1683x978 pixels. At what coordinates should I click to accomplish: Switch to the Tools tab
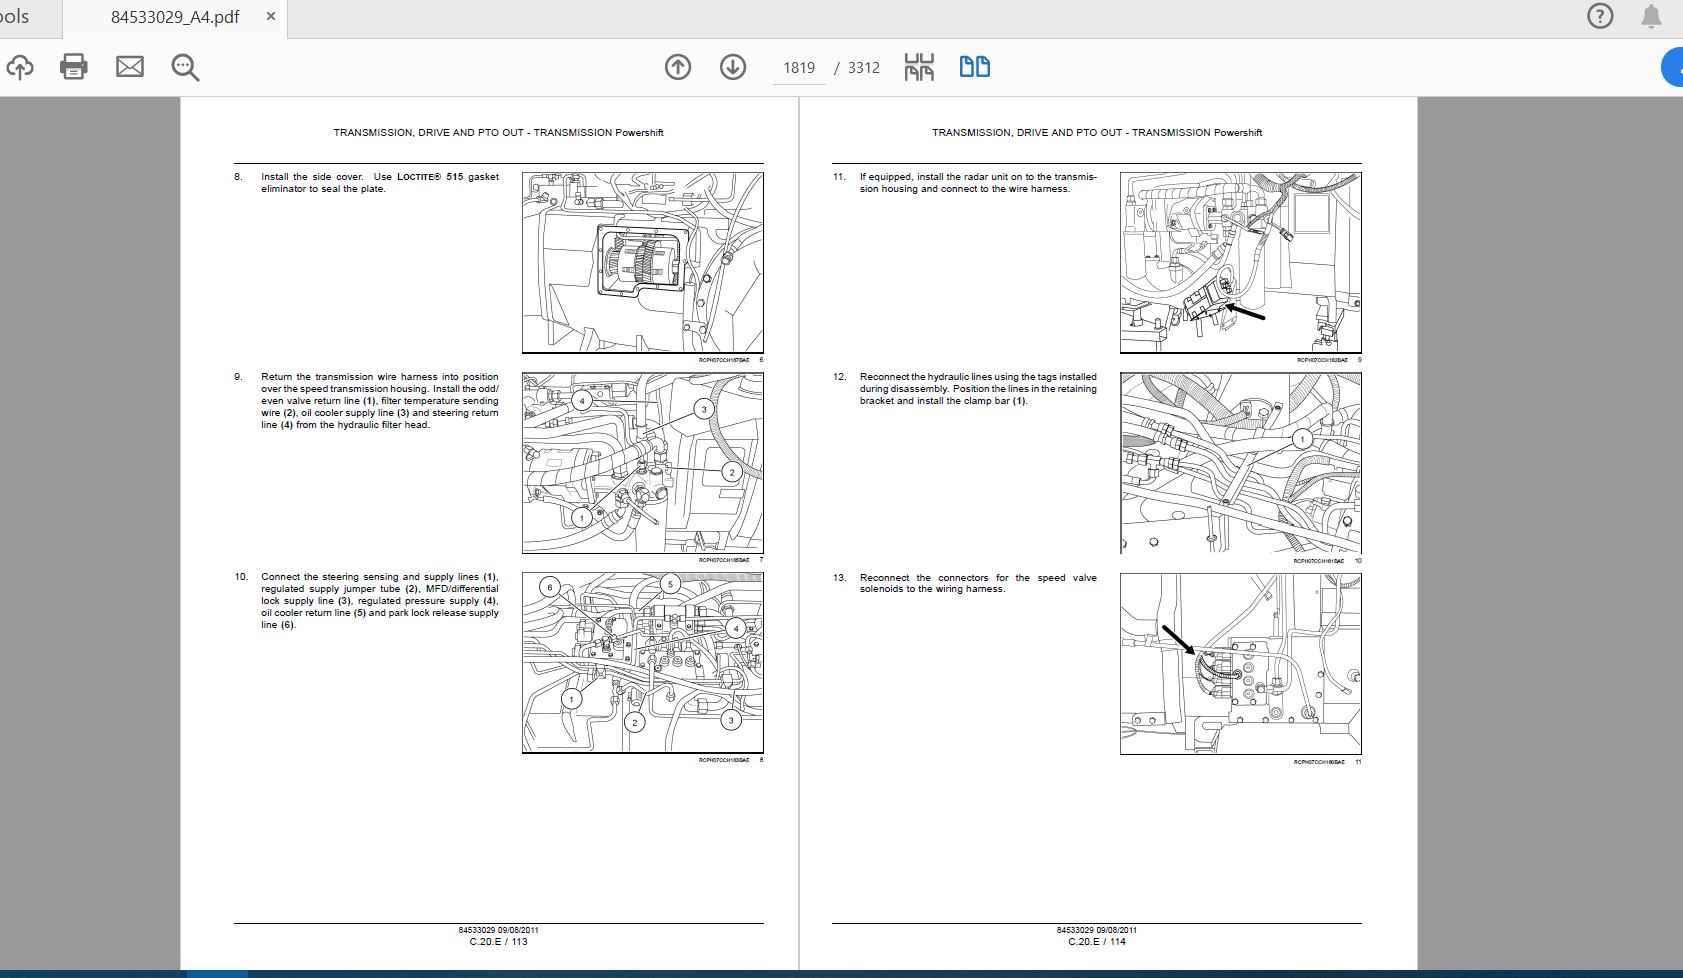[x=15, y=17]
